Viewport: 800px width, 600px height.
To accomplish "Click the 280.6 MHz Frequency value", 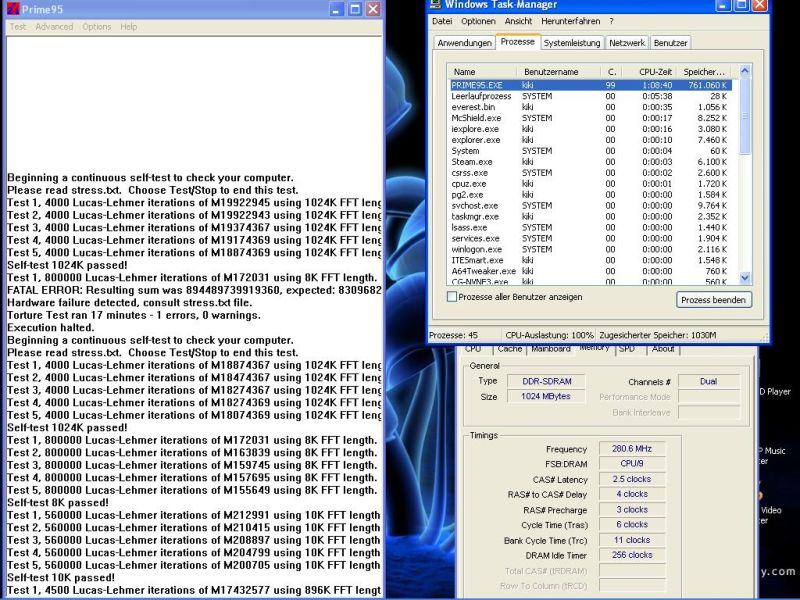I will [x=632, y=448].
